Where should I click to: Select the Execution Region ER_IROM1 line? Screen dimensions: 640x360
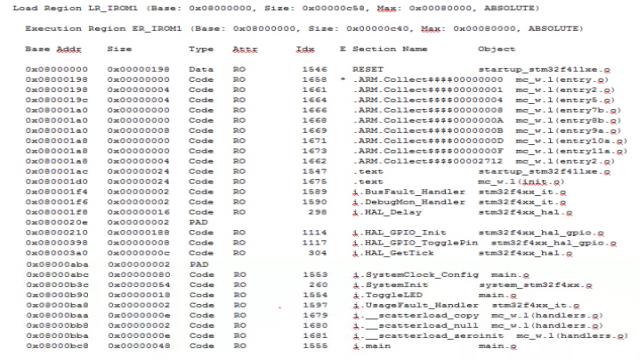pyautogui.click(x=304, y=29)
